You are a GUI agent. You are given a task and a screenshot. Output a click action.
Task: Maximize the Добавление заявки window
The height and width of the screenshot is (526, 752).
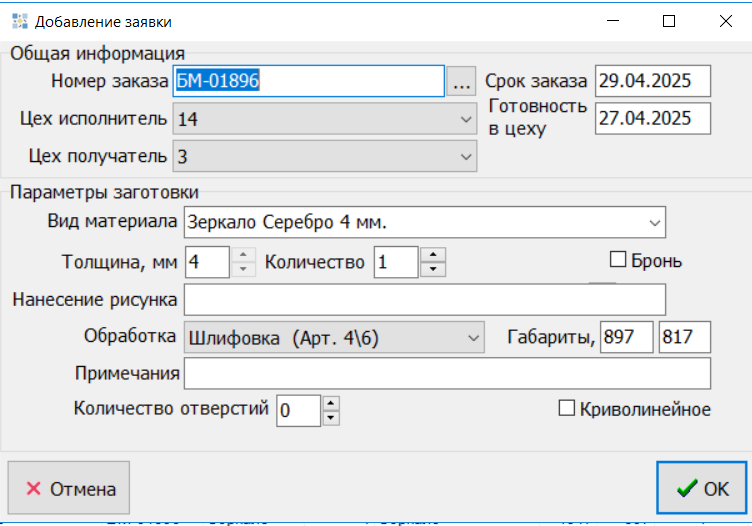click(669, 20)
